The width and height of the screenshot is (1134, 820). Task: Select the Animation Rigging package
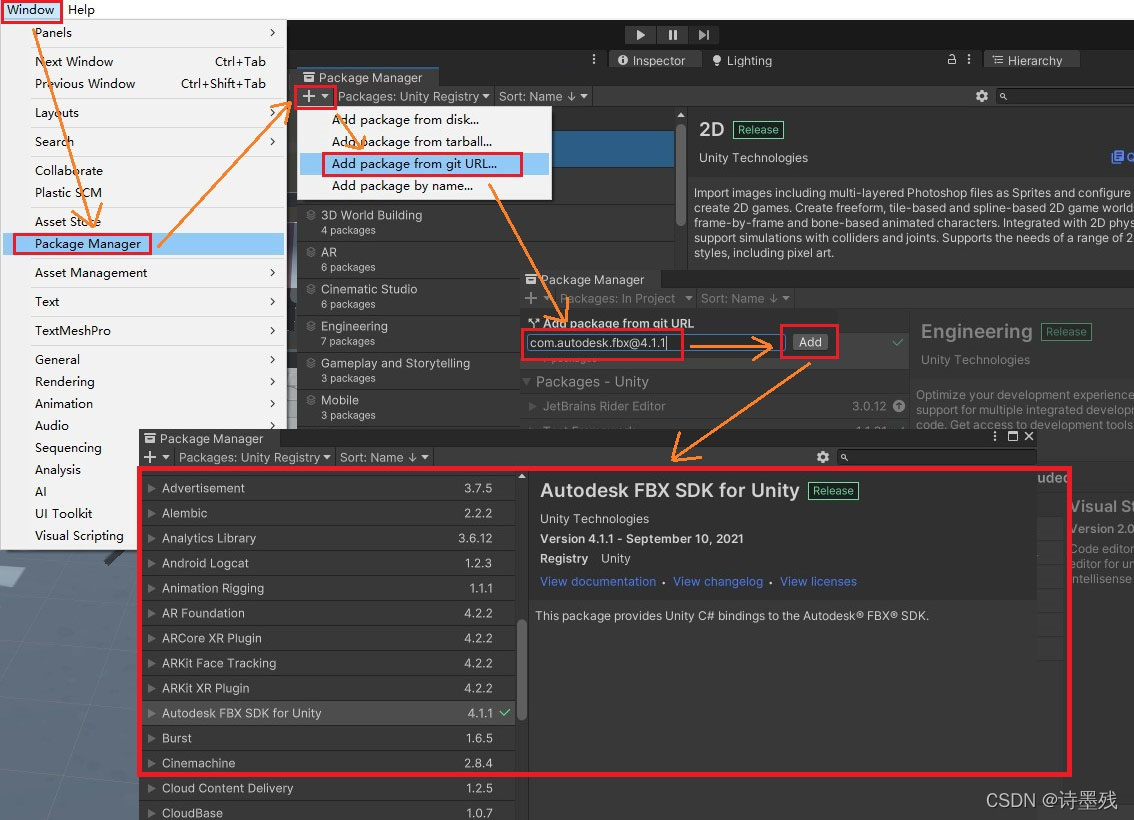coord(328,588)
